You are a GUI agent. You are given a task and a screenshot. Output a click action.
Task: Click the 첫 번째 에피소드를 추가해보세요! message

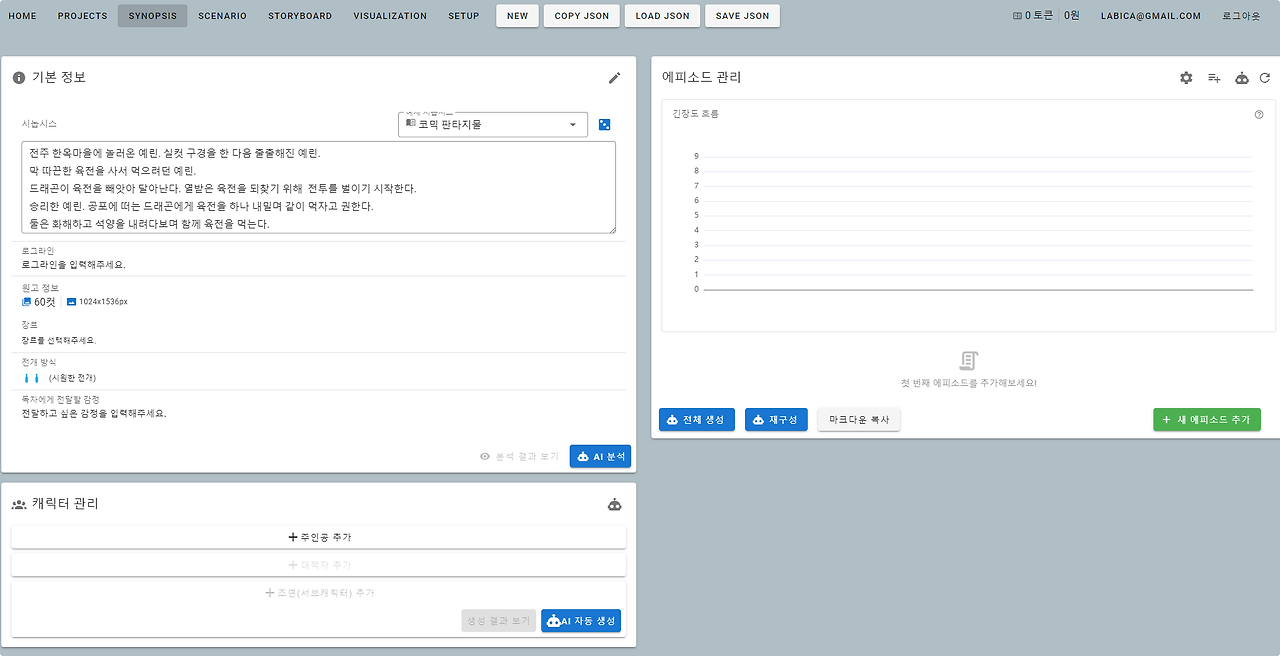pyautogui.click(x=968, y=383)
